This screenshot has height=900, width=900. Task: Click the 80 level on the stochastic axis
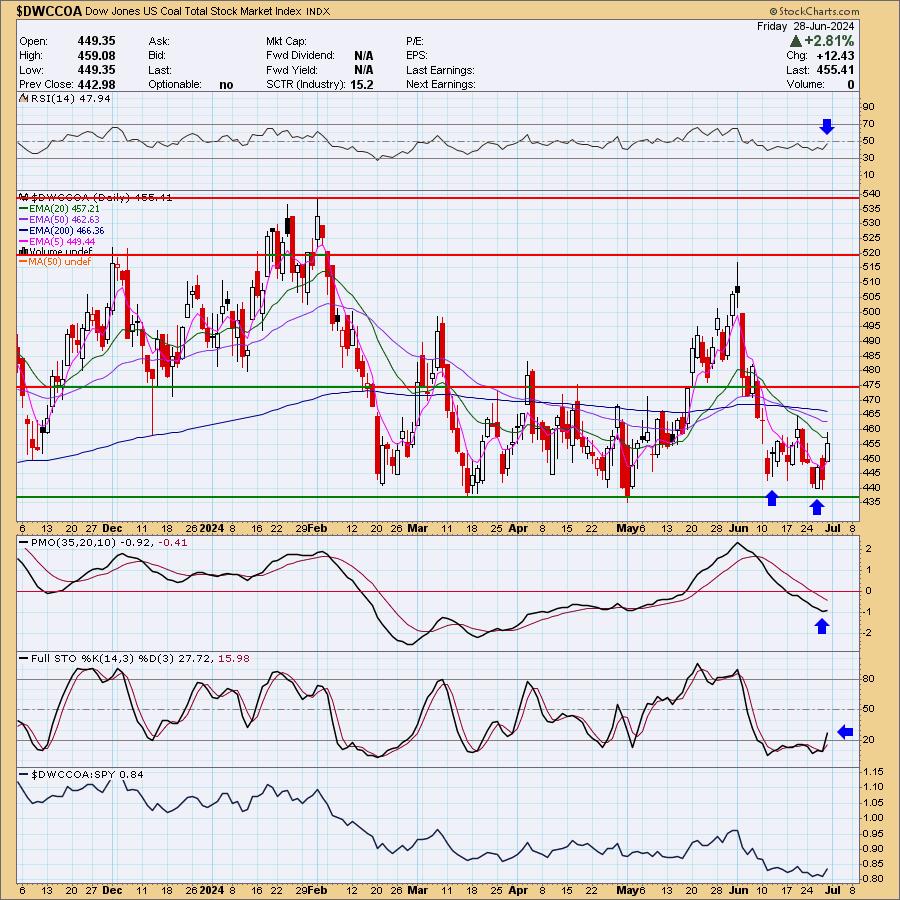pyautogui.click(x=868, y=679)
